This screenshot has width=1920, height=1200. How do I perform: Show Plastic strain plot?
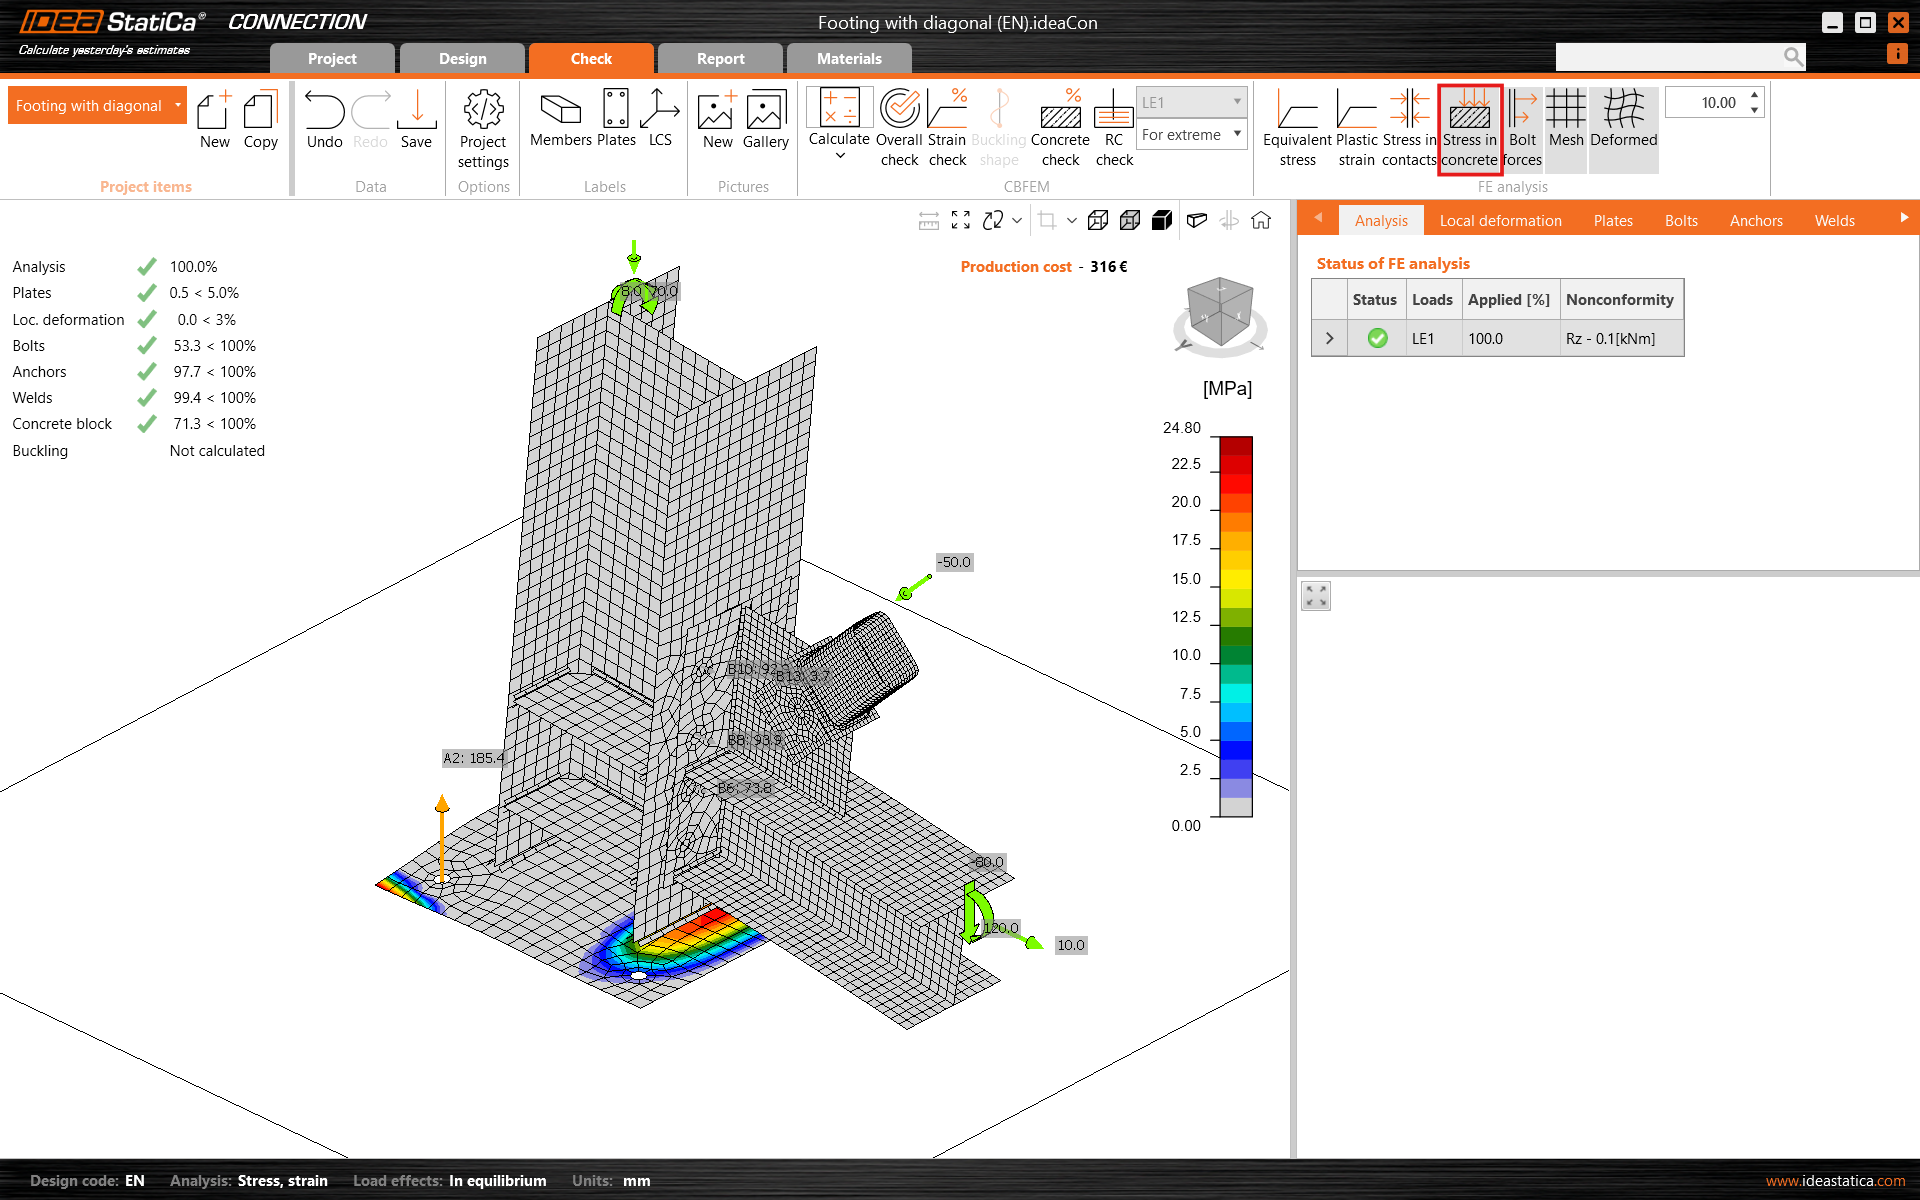tap(1357, 129)
